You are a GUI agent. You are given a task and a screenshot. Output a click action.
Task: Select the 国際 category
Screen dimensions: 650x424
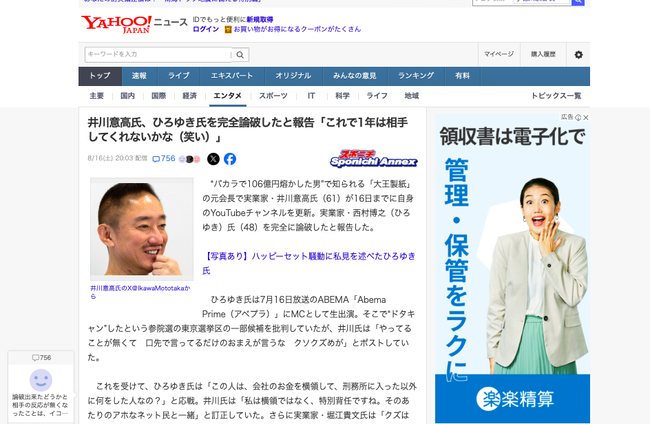pyautogui.click(x=159, y=96)
